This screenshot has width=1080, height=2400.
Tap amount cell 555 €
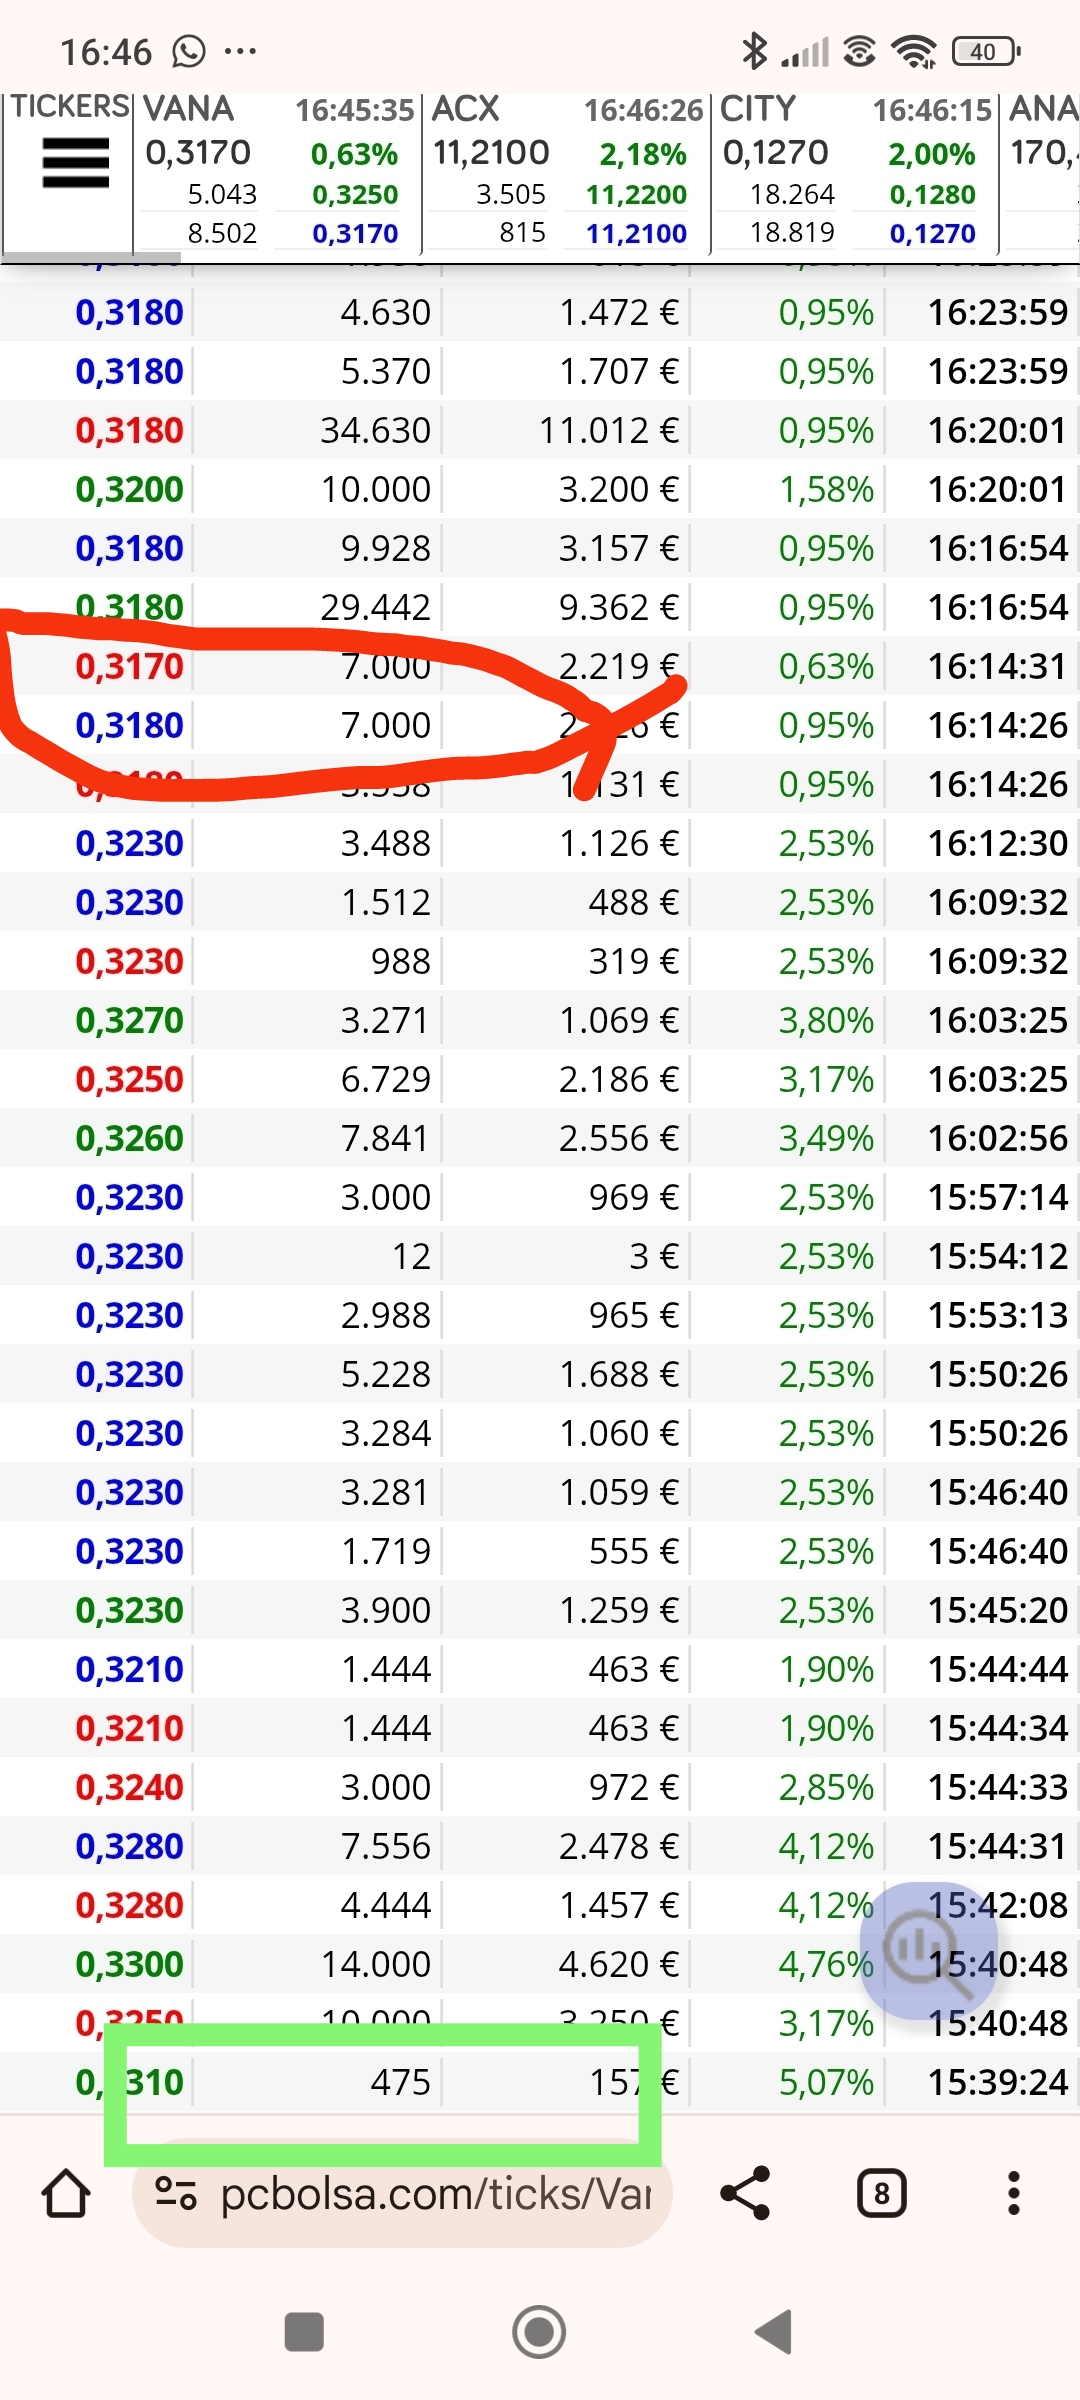[634, 1551]
